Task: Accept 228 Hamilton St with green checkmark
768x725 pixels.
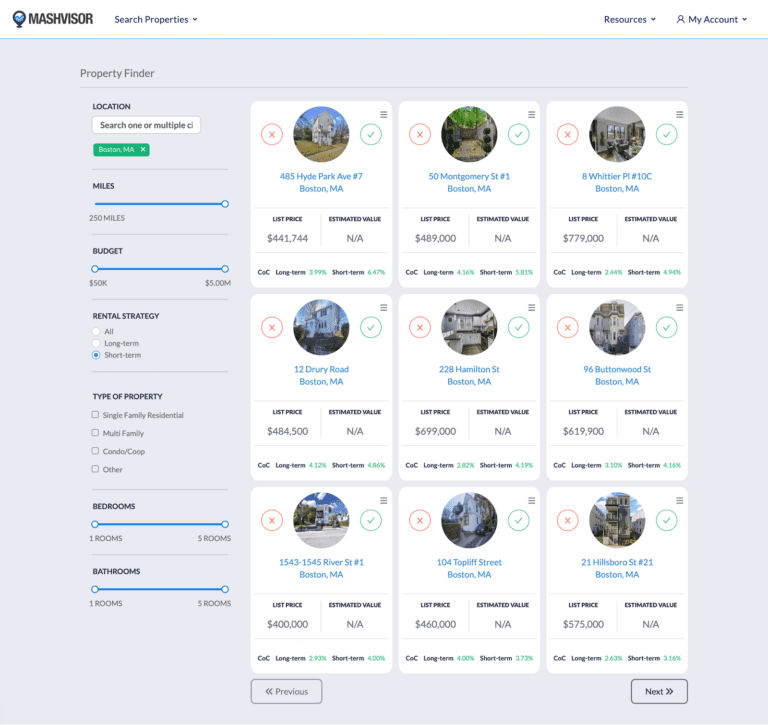Action: click(518, 327)
